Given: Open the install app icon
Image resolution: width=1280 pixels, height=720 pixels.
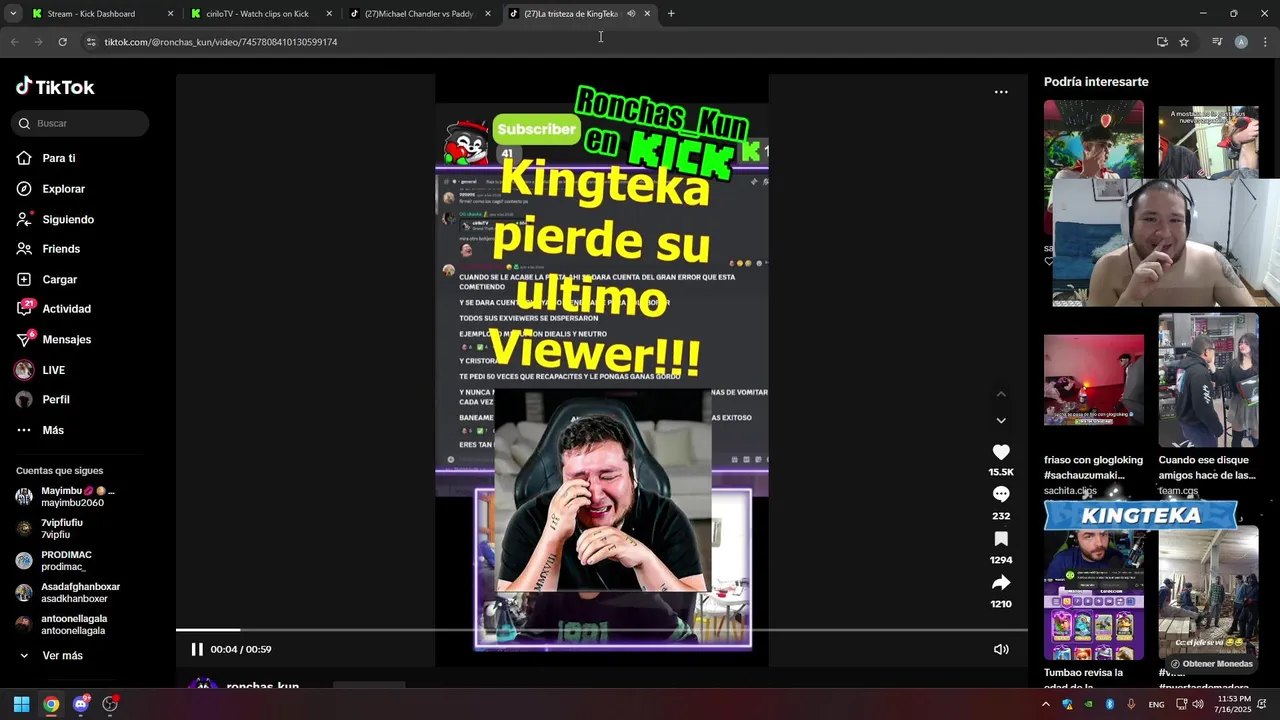Looking at the screenshot, I should pyautogui.click(x=1162, y=42).
